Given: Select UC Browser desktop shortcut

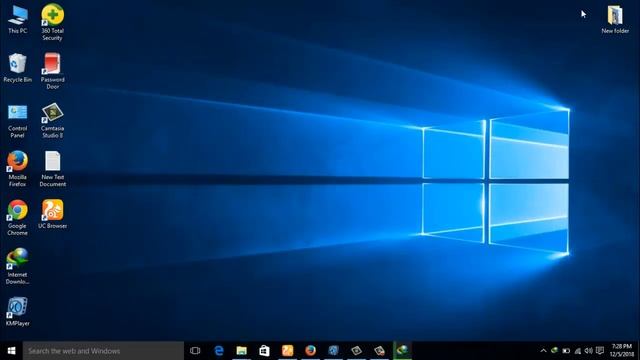Looking at the screenshot, I should [52, 214].
